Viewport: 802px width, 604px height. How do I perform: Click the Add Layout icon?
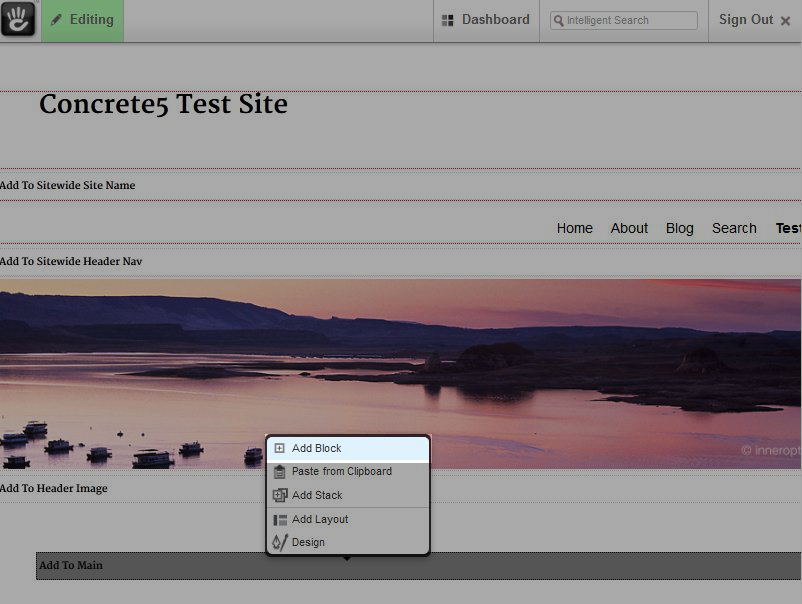280,520
